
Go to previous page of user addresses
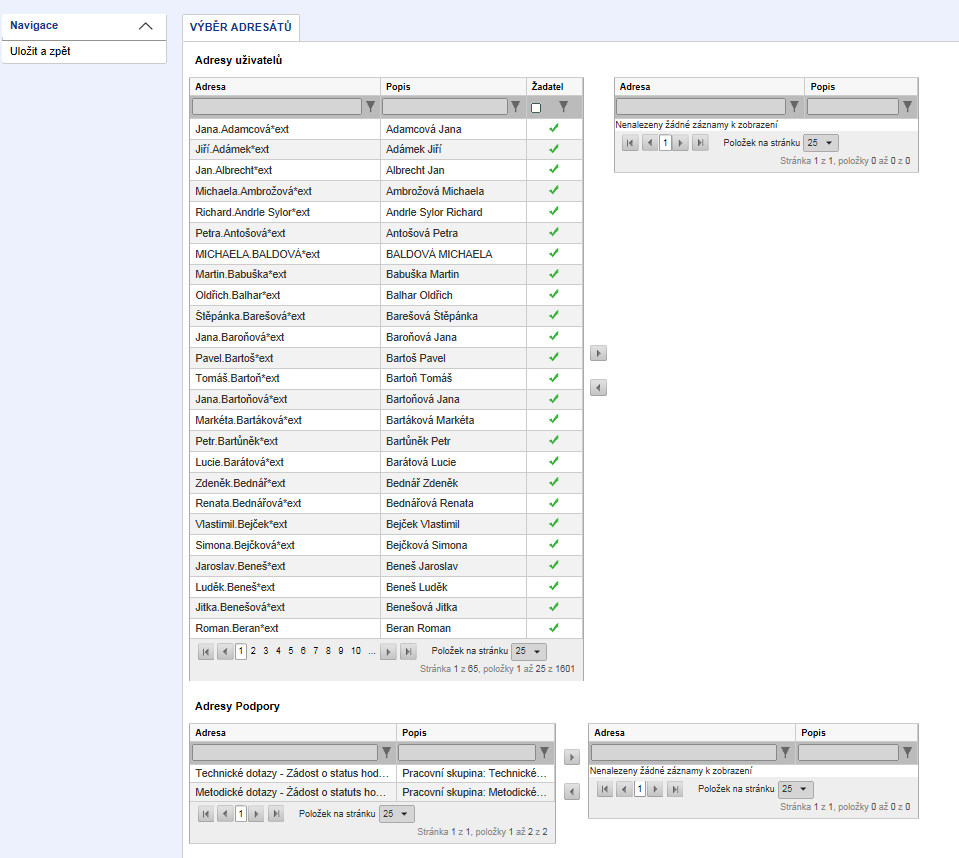(x=224, y=652)
